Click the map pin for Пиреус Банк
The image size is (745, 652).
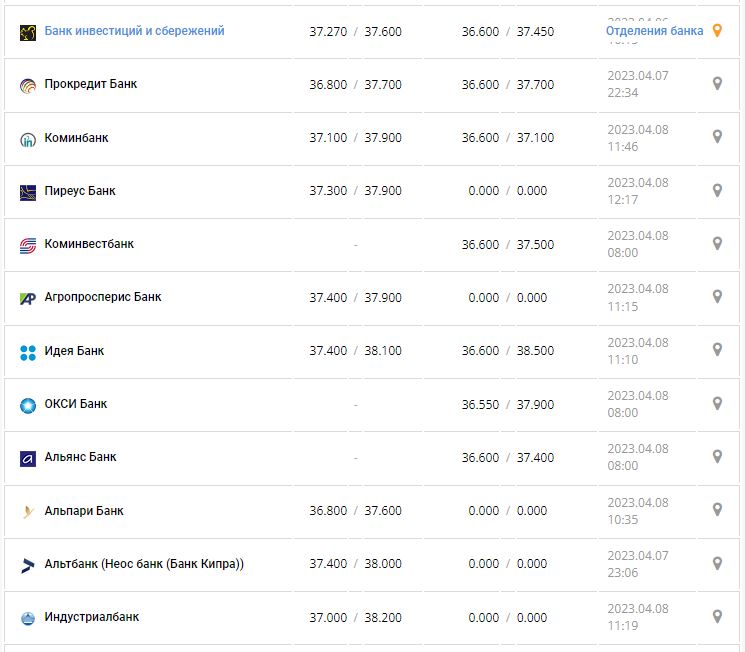(717, 190)
